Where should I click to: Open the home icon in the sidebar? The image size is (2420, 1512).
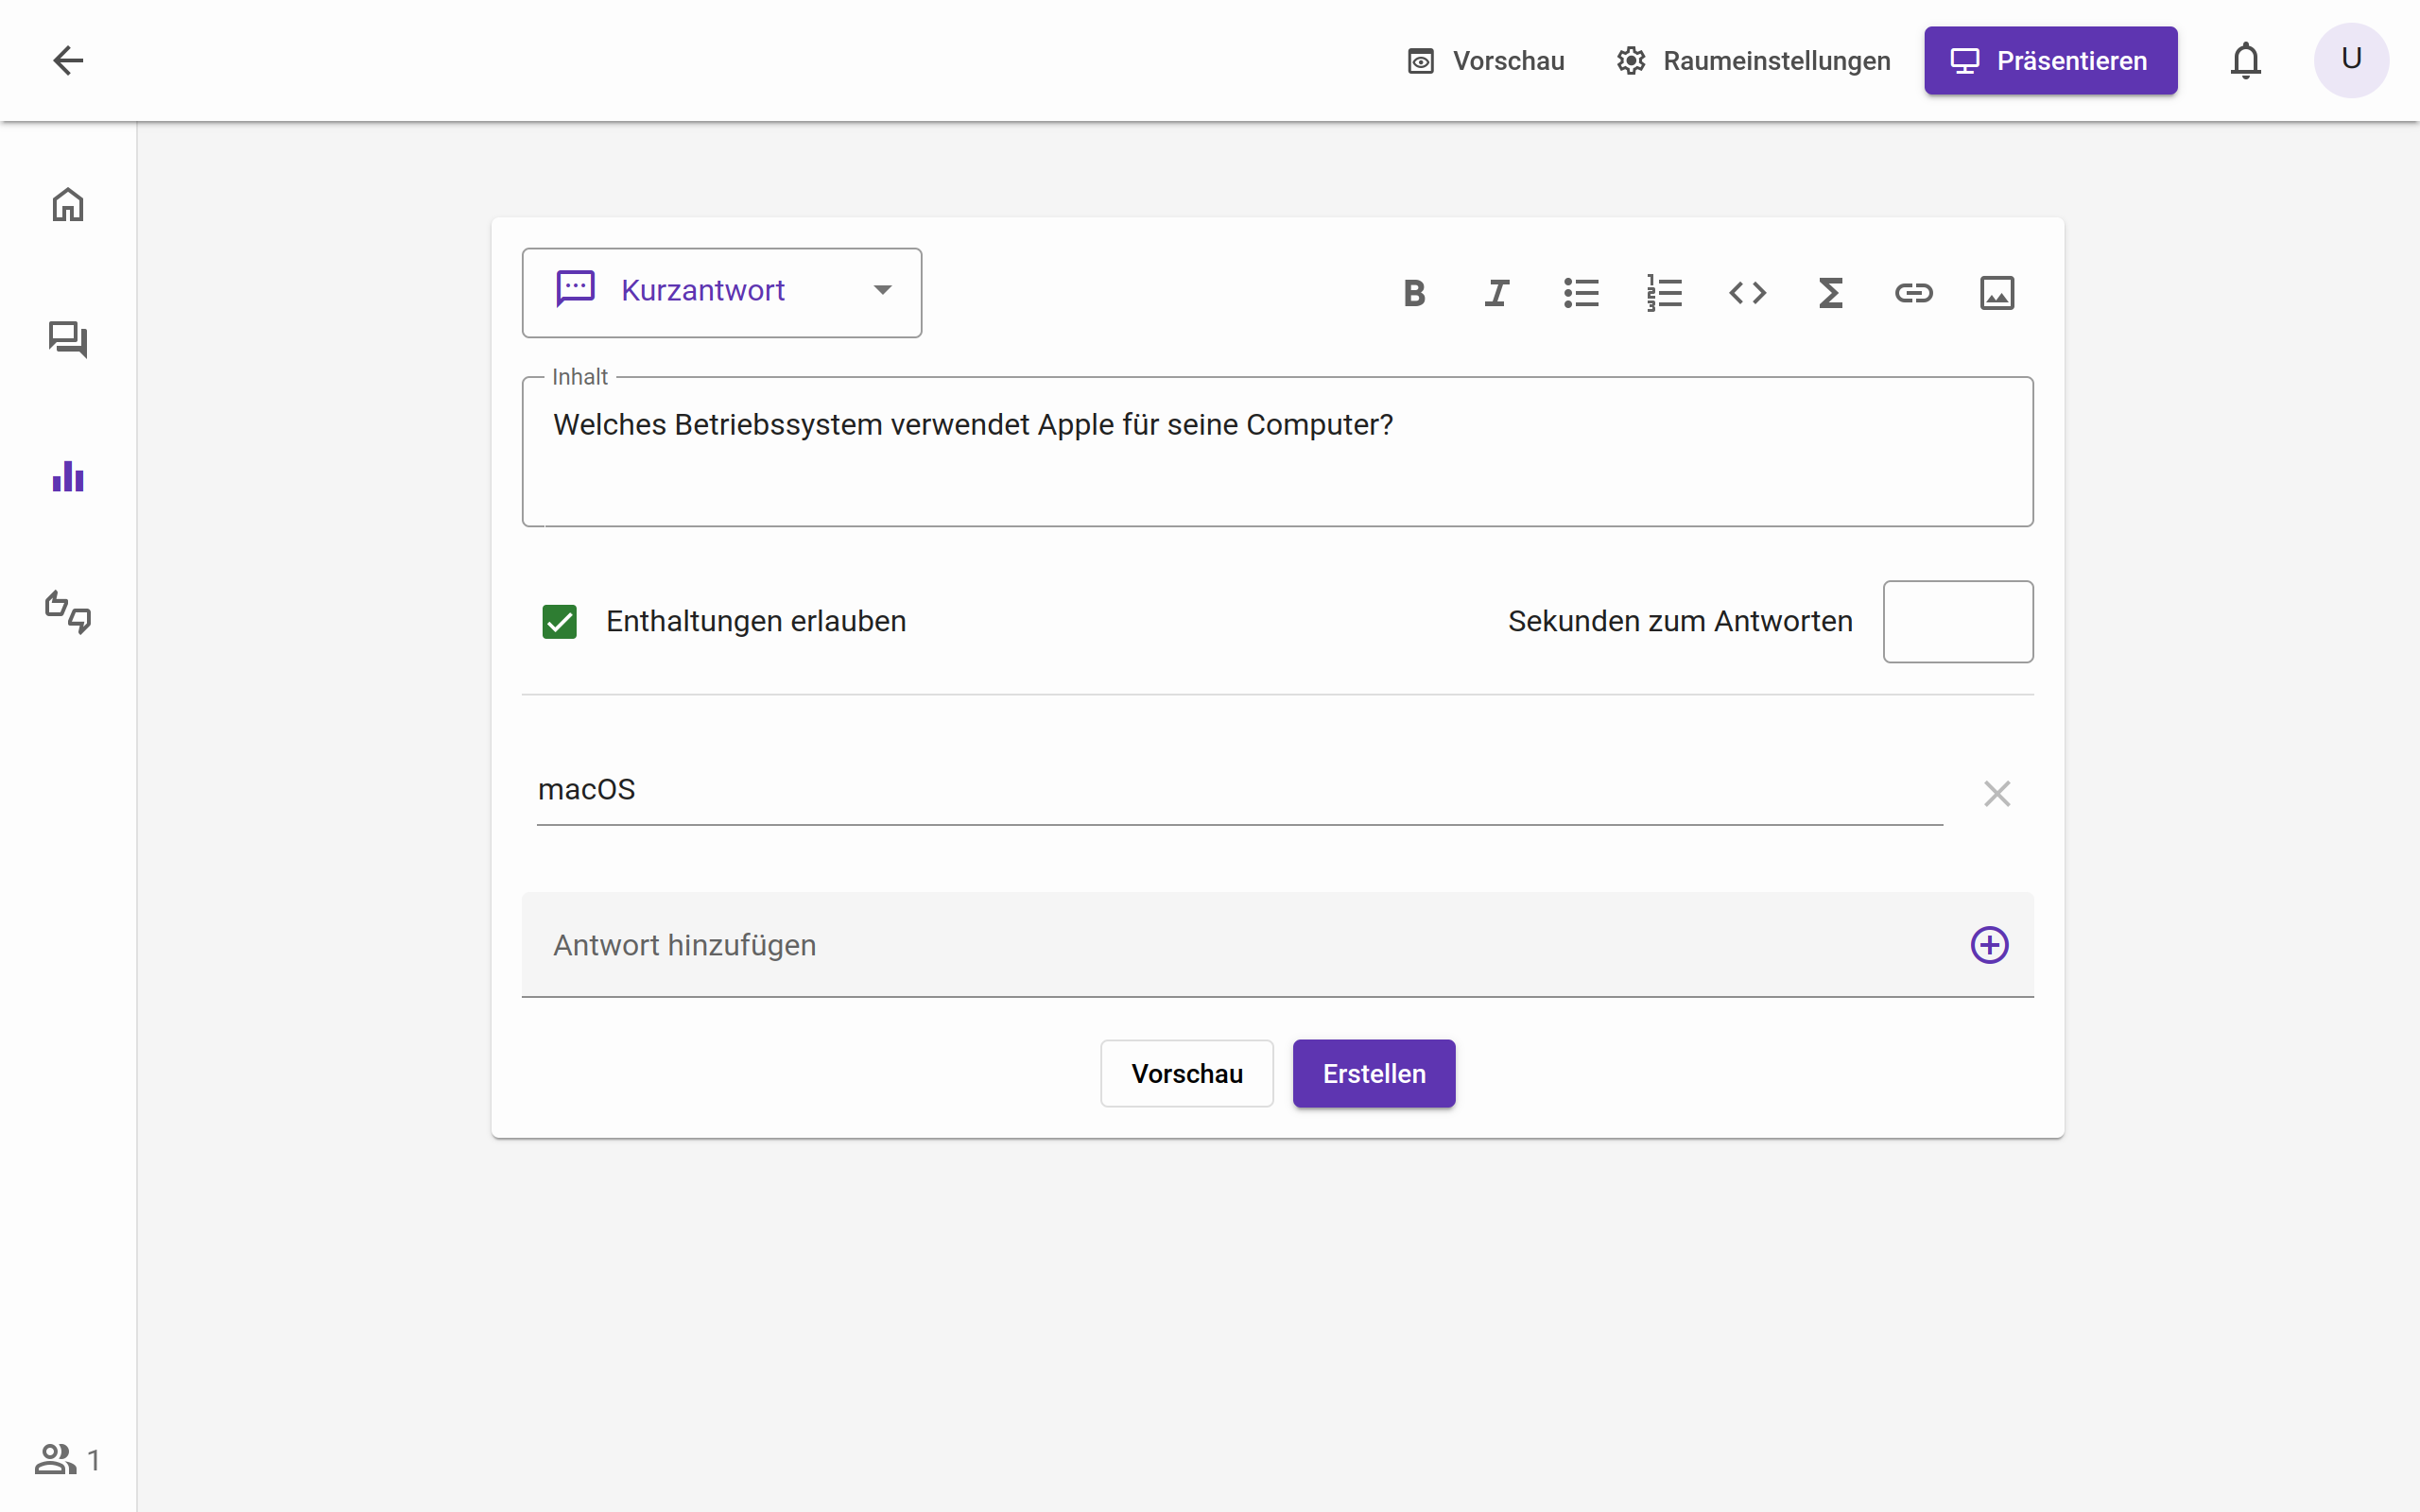coord(67,204)
